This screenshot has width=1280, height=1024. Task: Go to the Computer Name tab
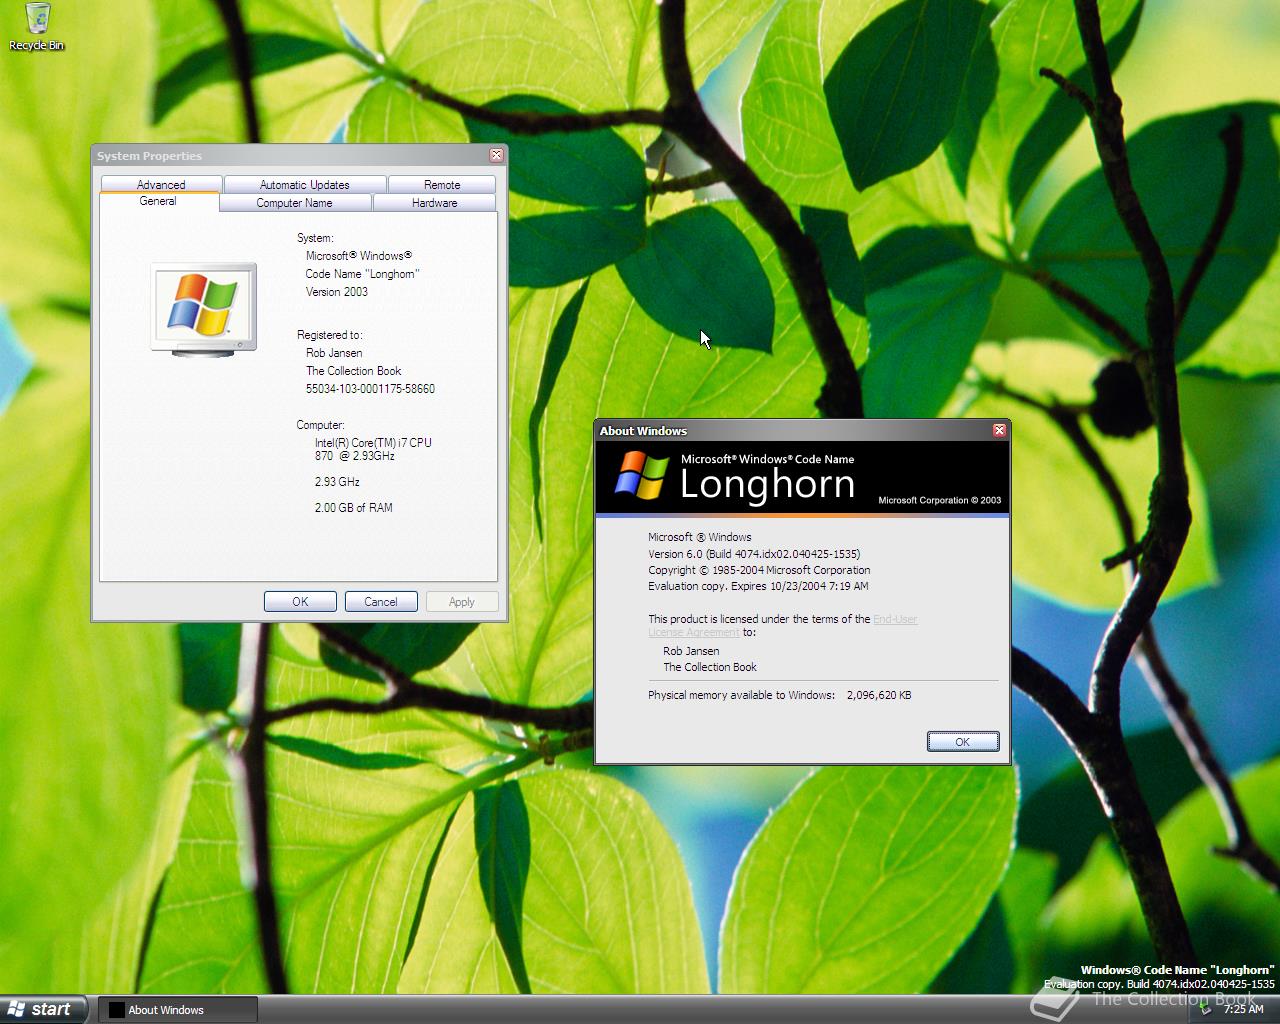[294, 202]
